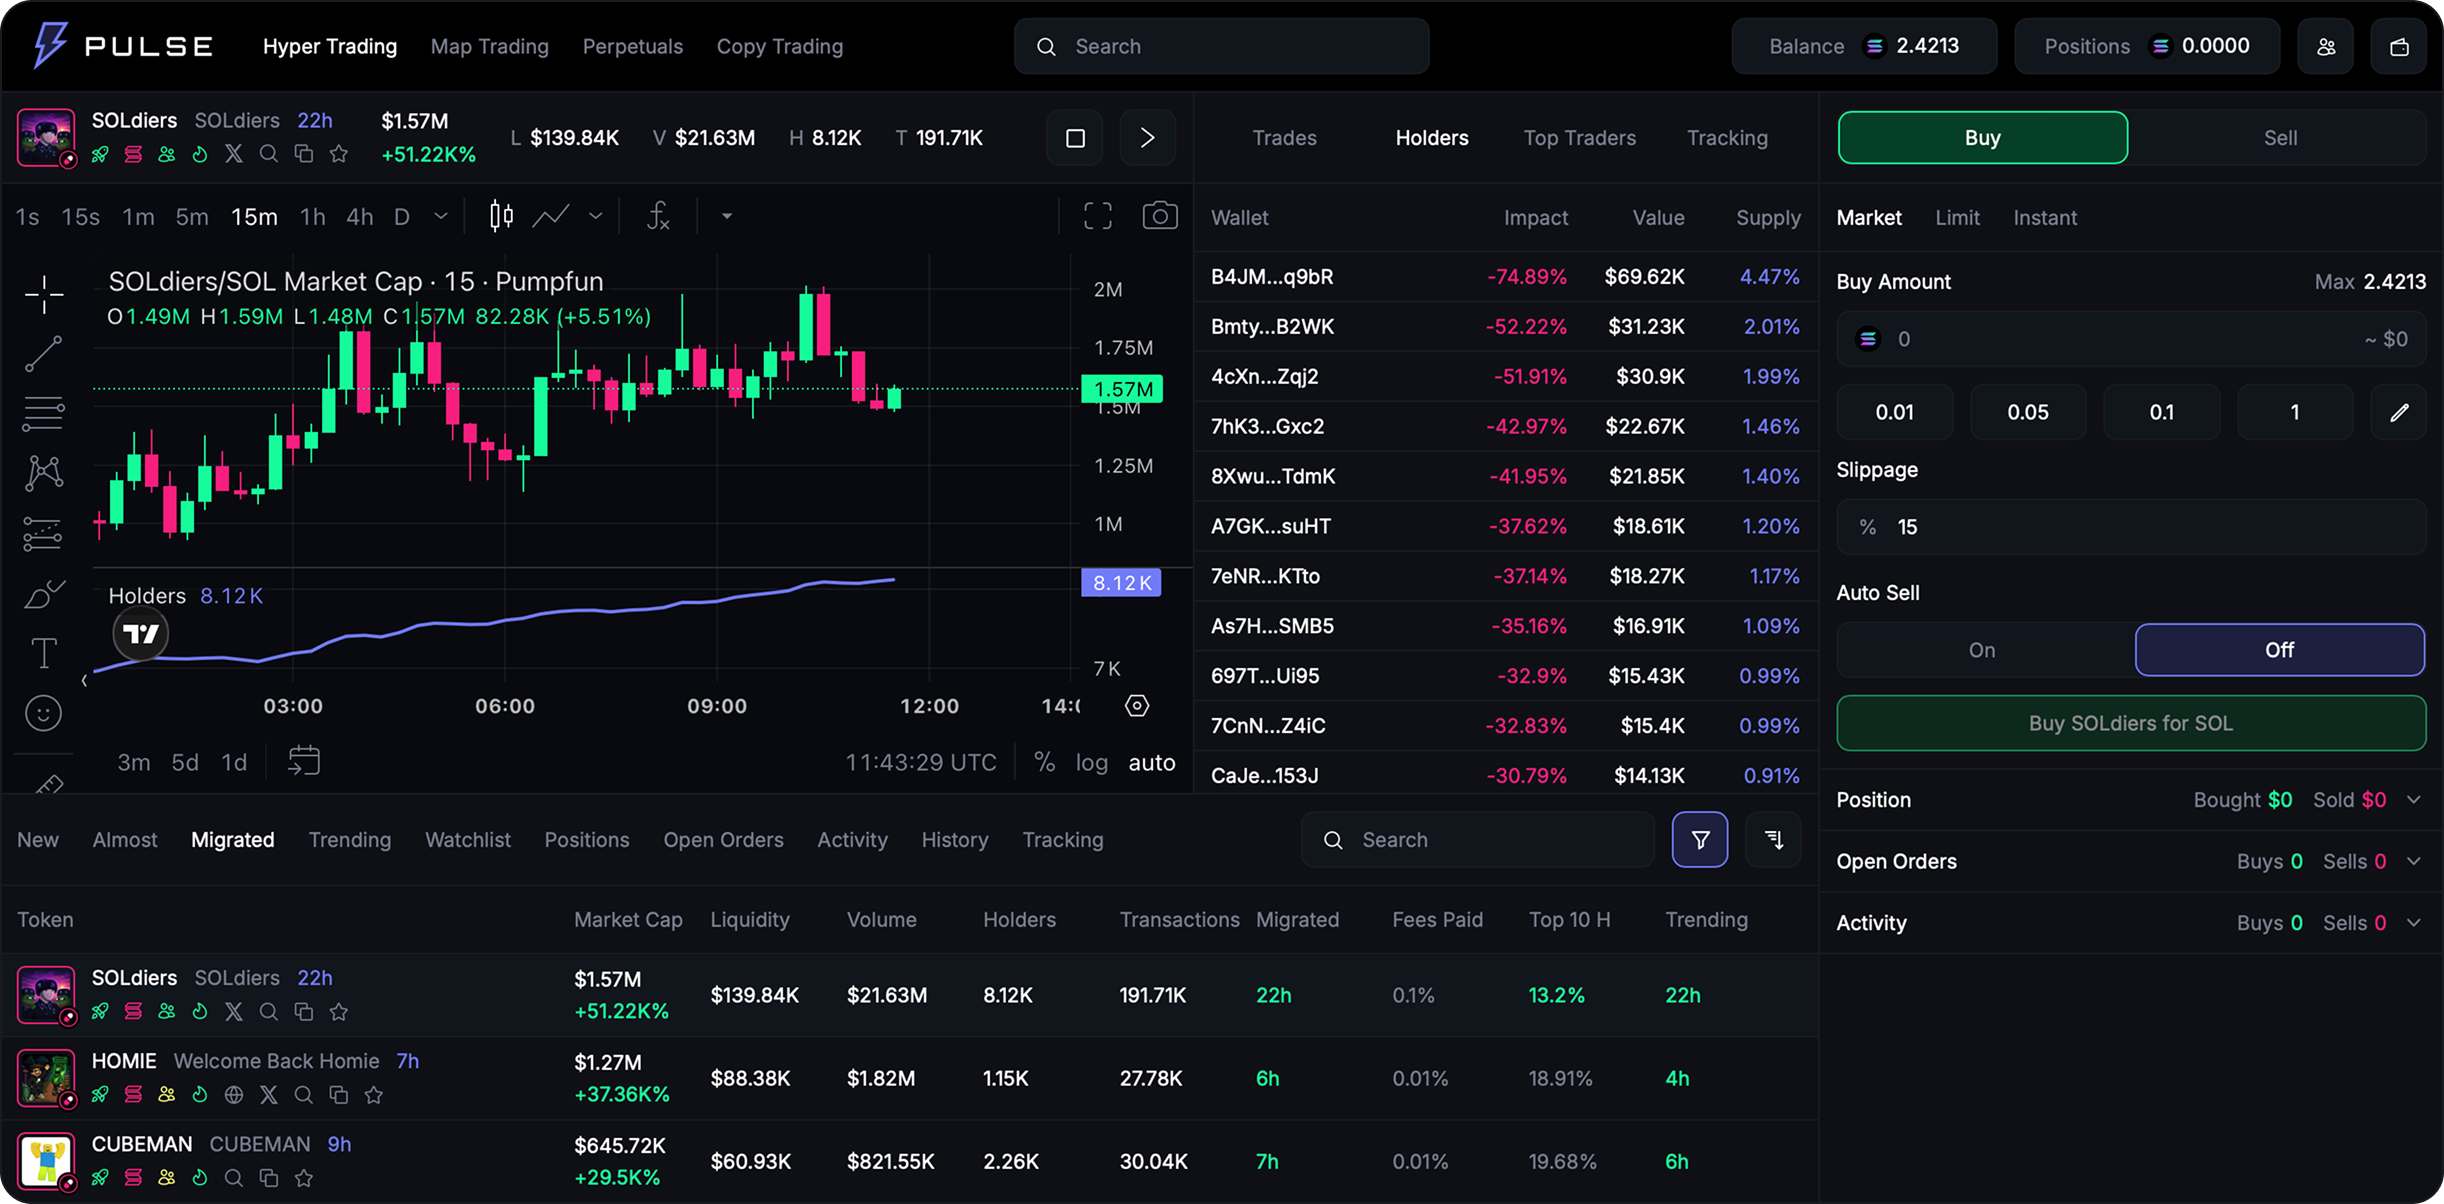Select the crosshair cursor tool
Screen dimensions: 2444x1204
(44, 294)
